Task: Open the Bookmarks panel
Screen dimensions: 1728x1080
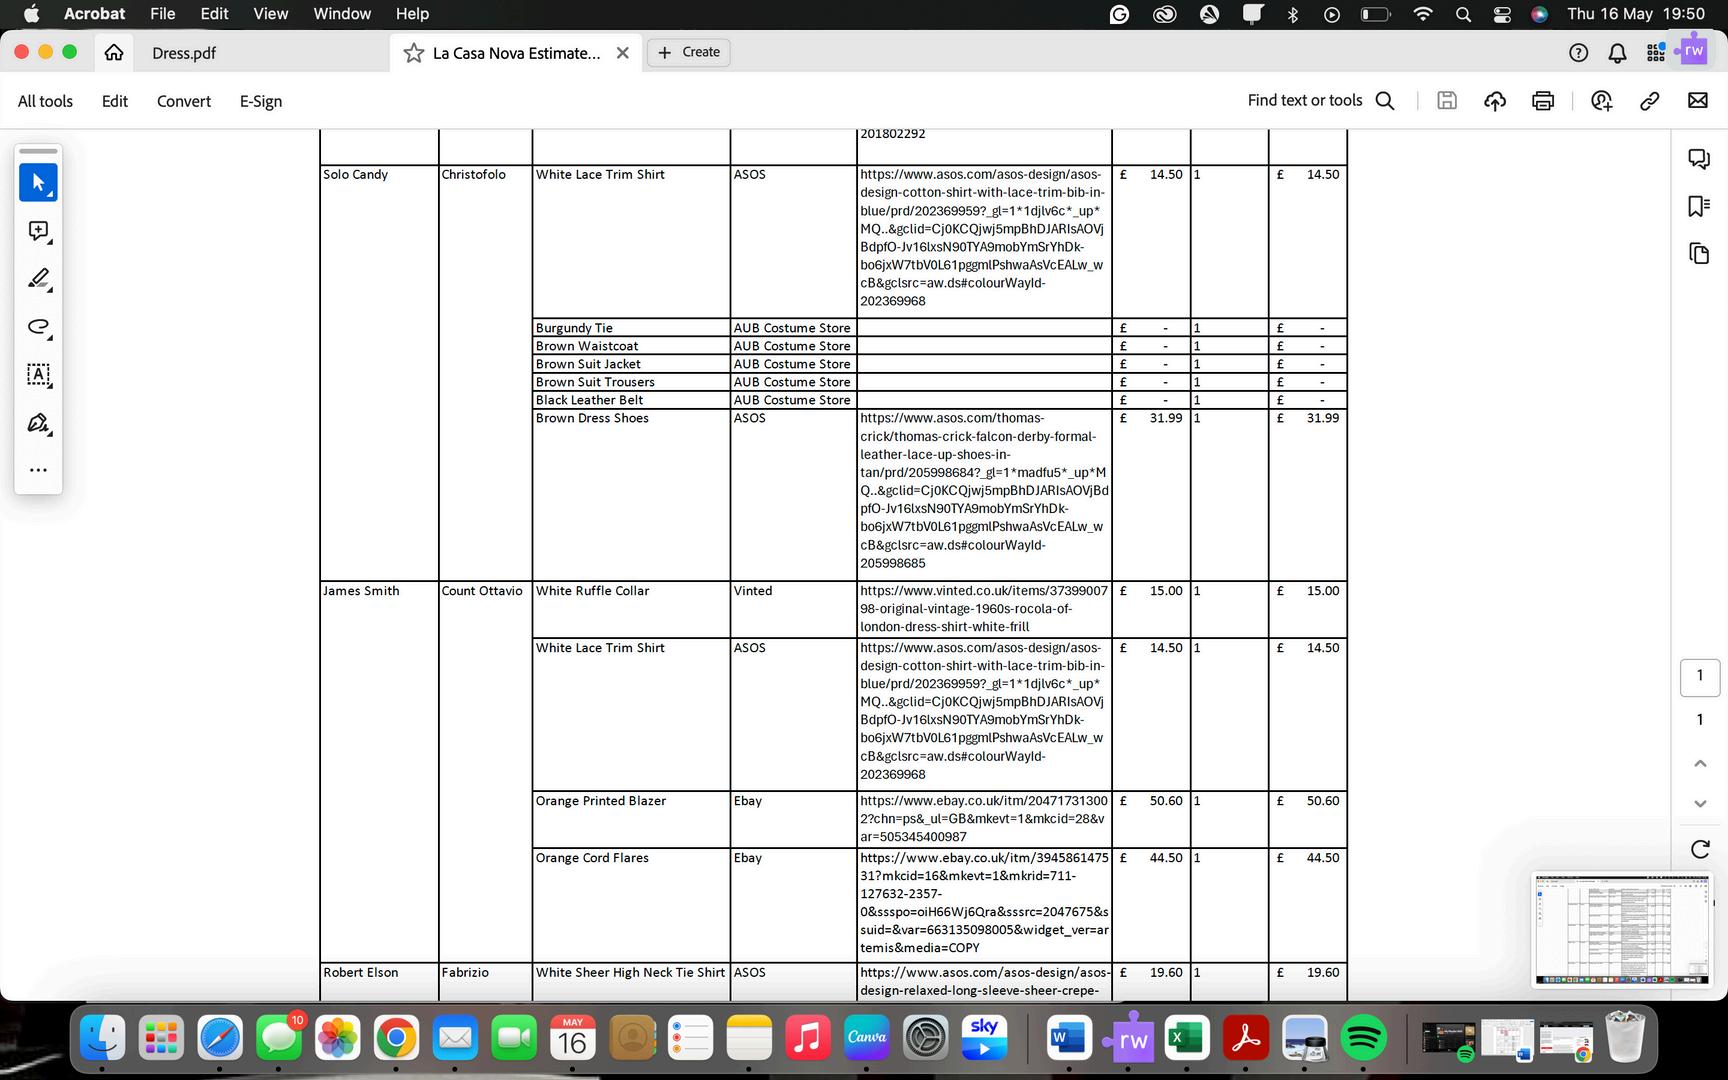Action: [1699, 206]
